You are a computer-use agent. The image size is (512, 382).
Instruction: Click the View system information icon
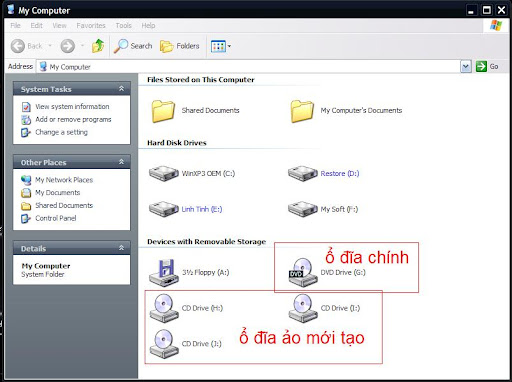pyautogui.click(x=26, y=107)
